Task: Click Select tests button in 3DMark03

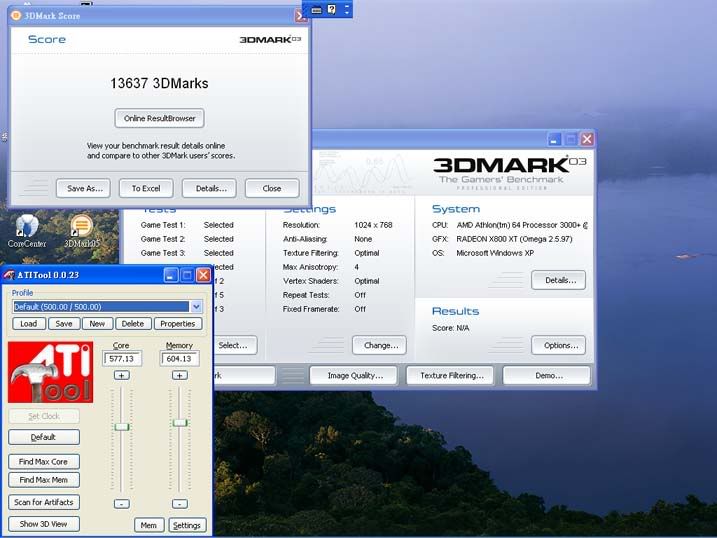Action: (235, 346)
